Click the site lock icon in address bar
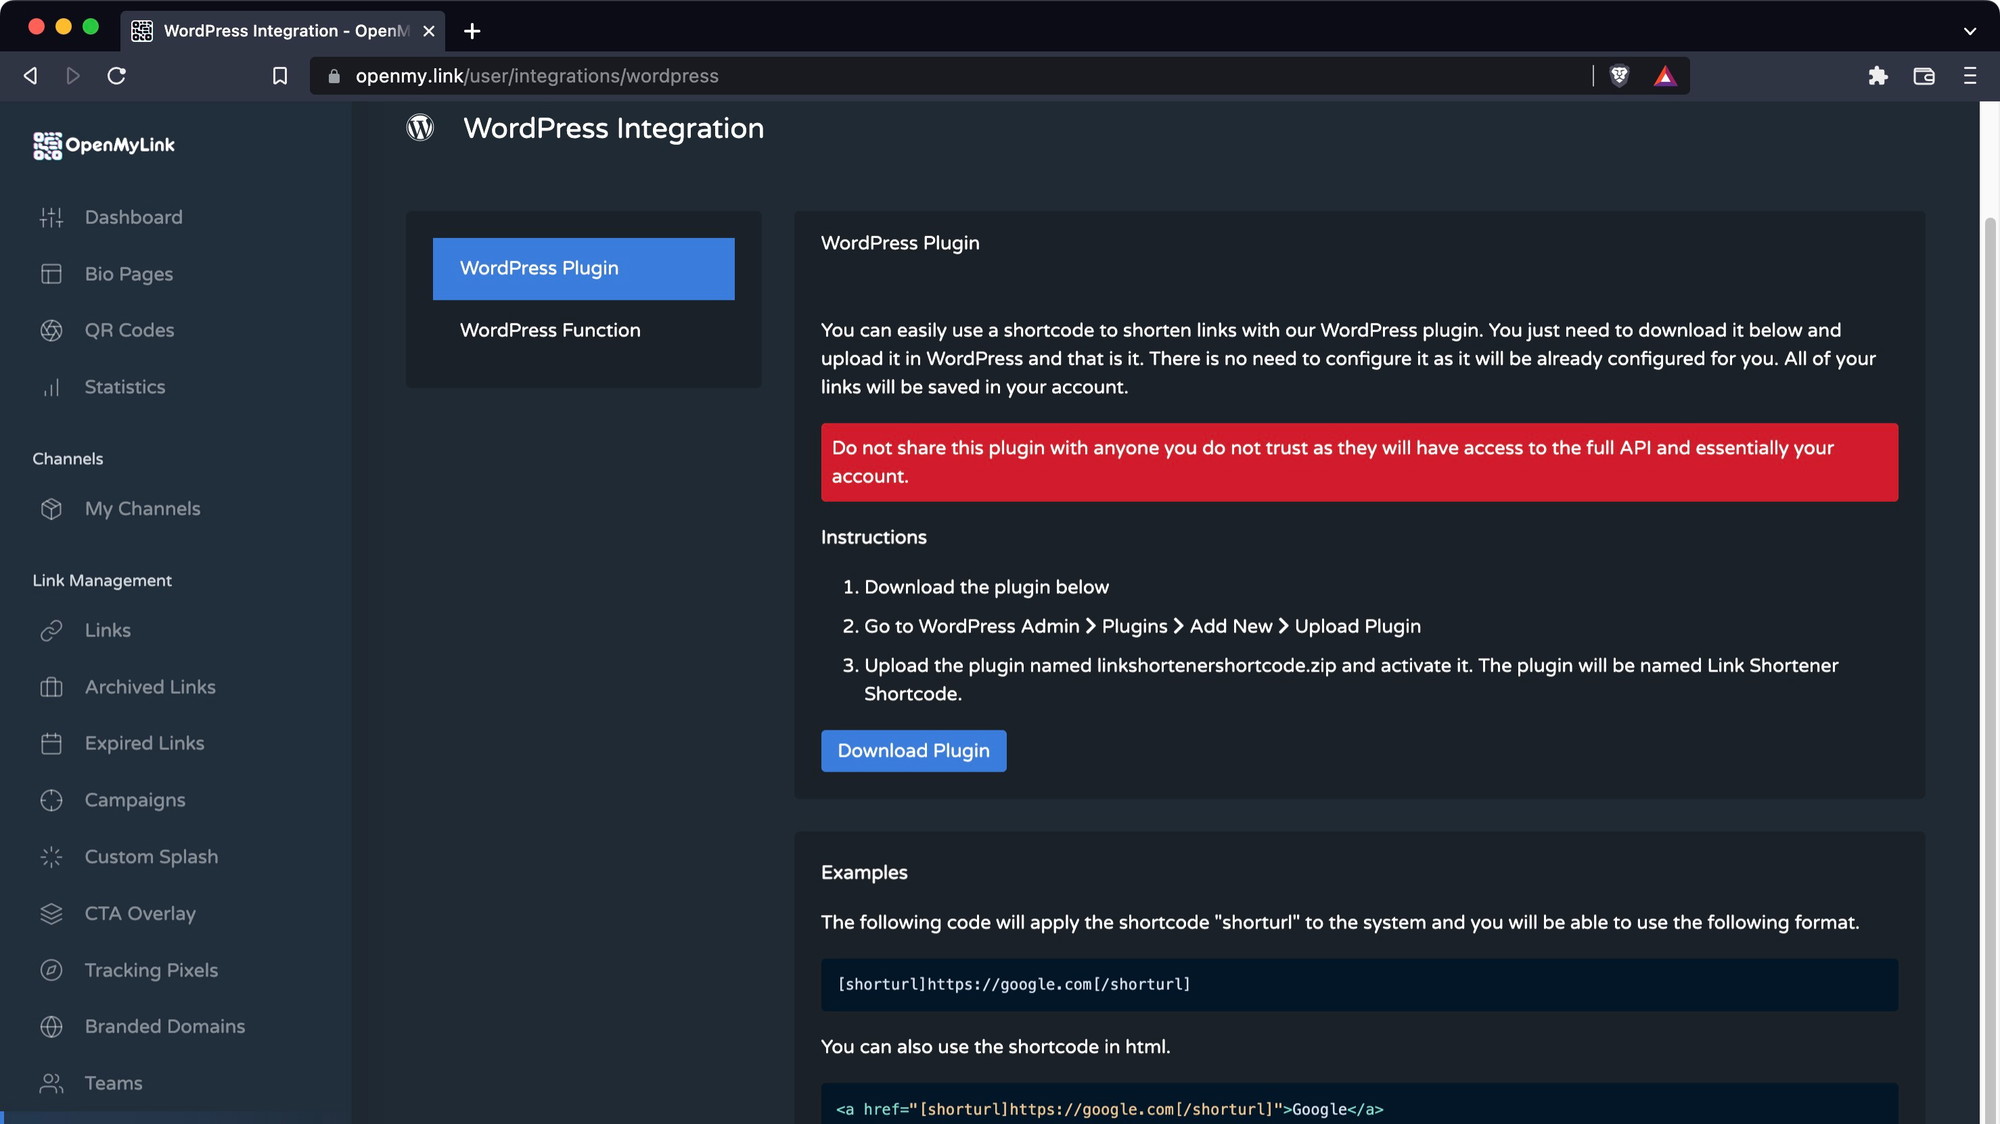2000x1124 pixels. pyautogui.click(x=334, y=76)
